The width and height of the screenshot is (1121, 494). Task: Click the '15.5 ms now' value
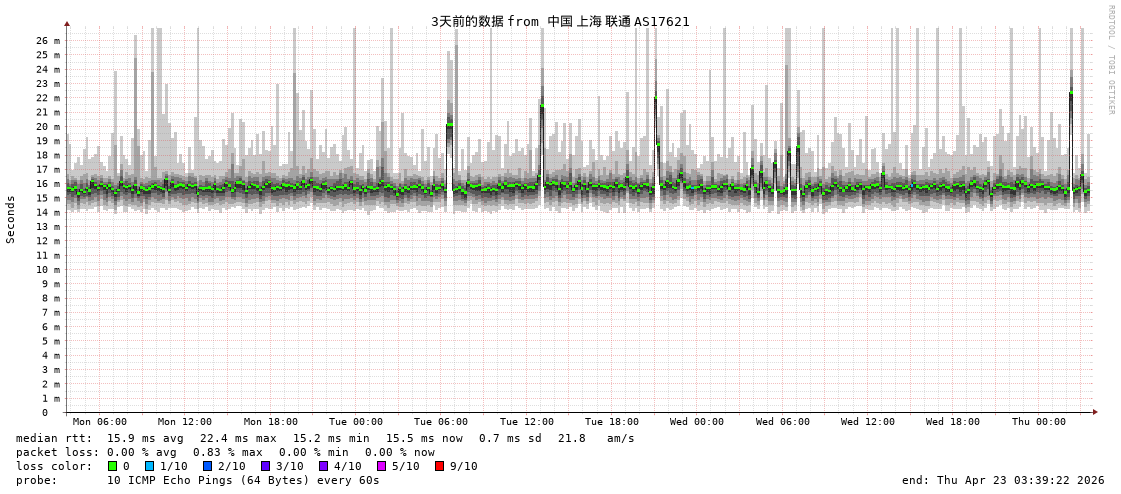424,438
